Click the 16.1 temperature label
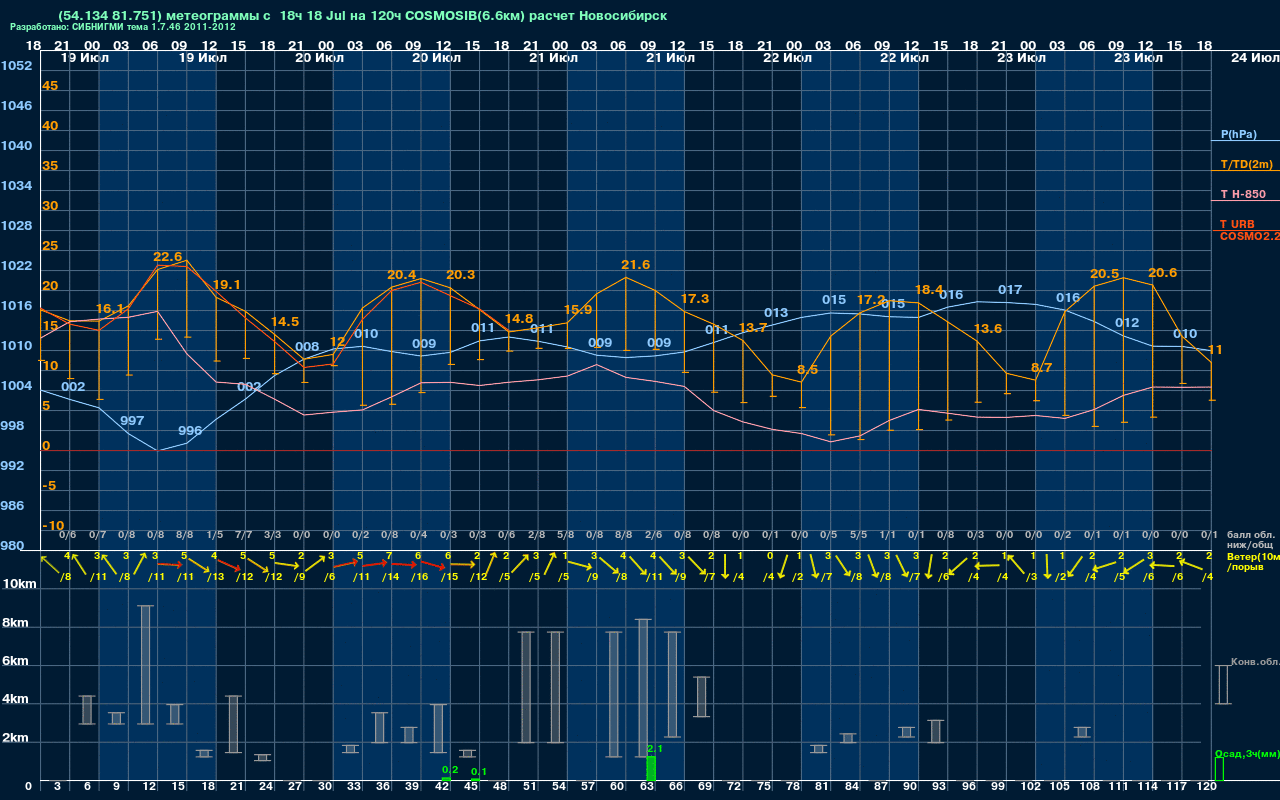 click(110, 309)
